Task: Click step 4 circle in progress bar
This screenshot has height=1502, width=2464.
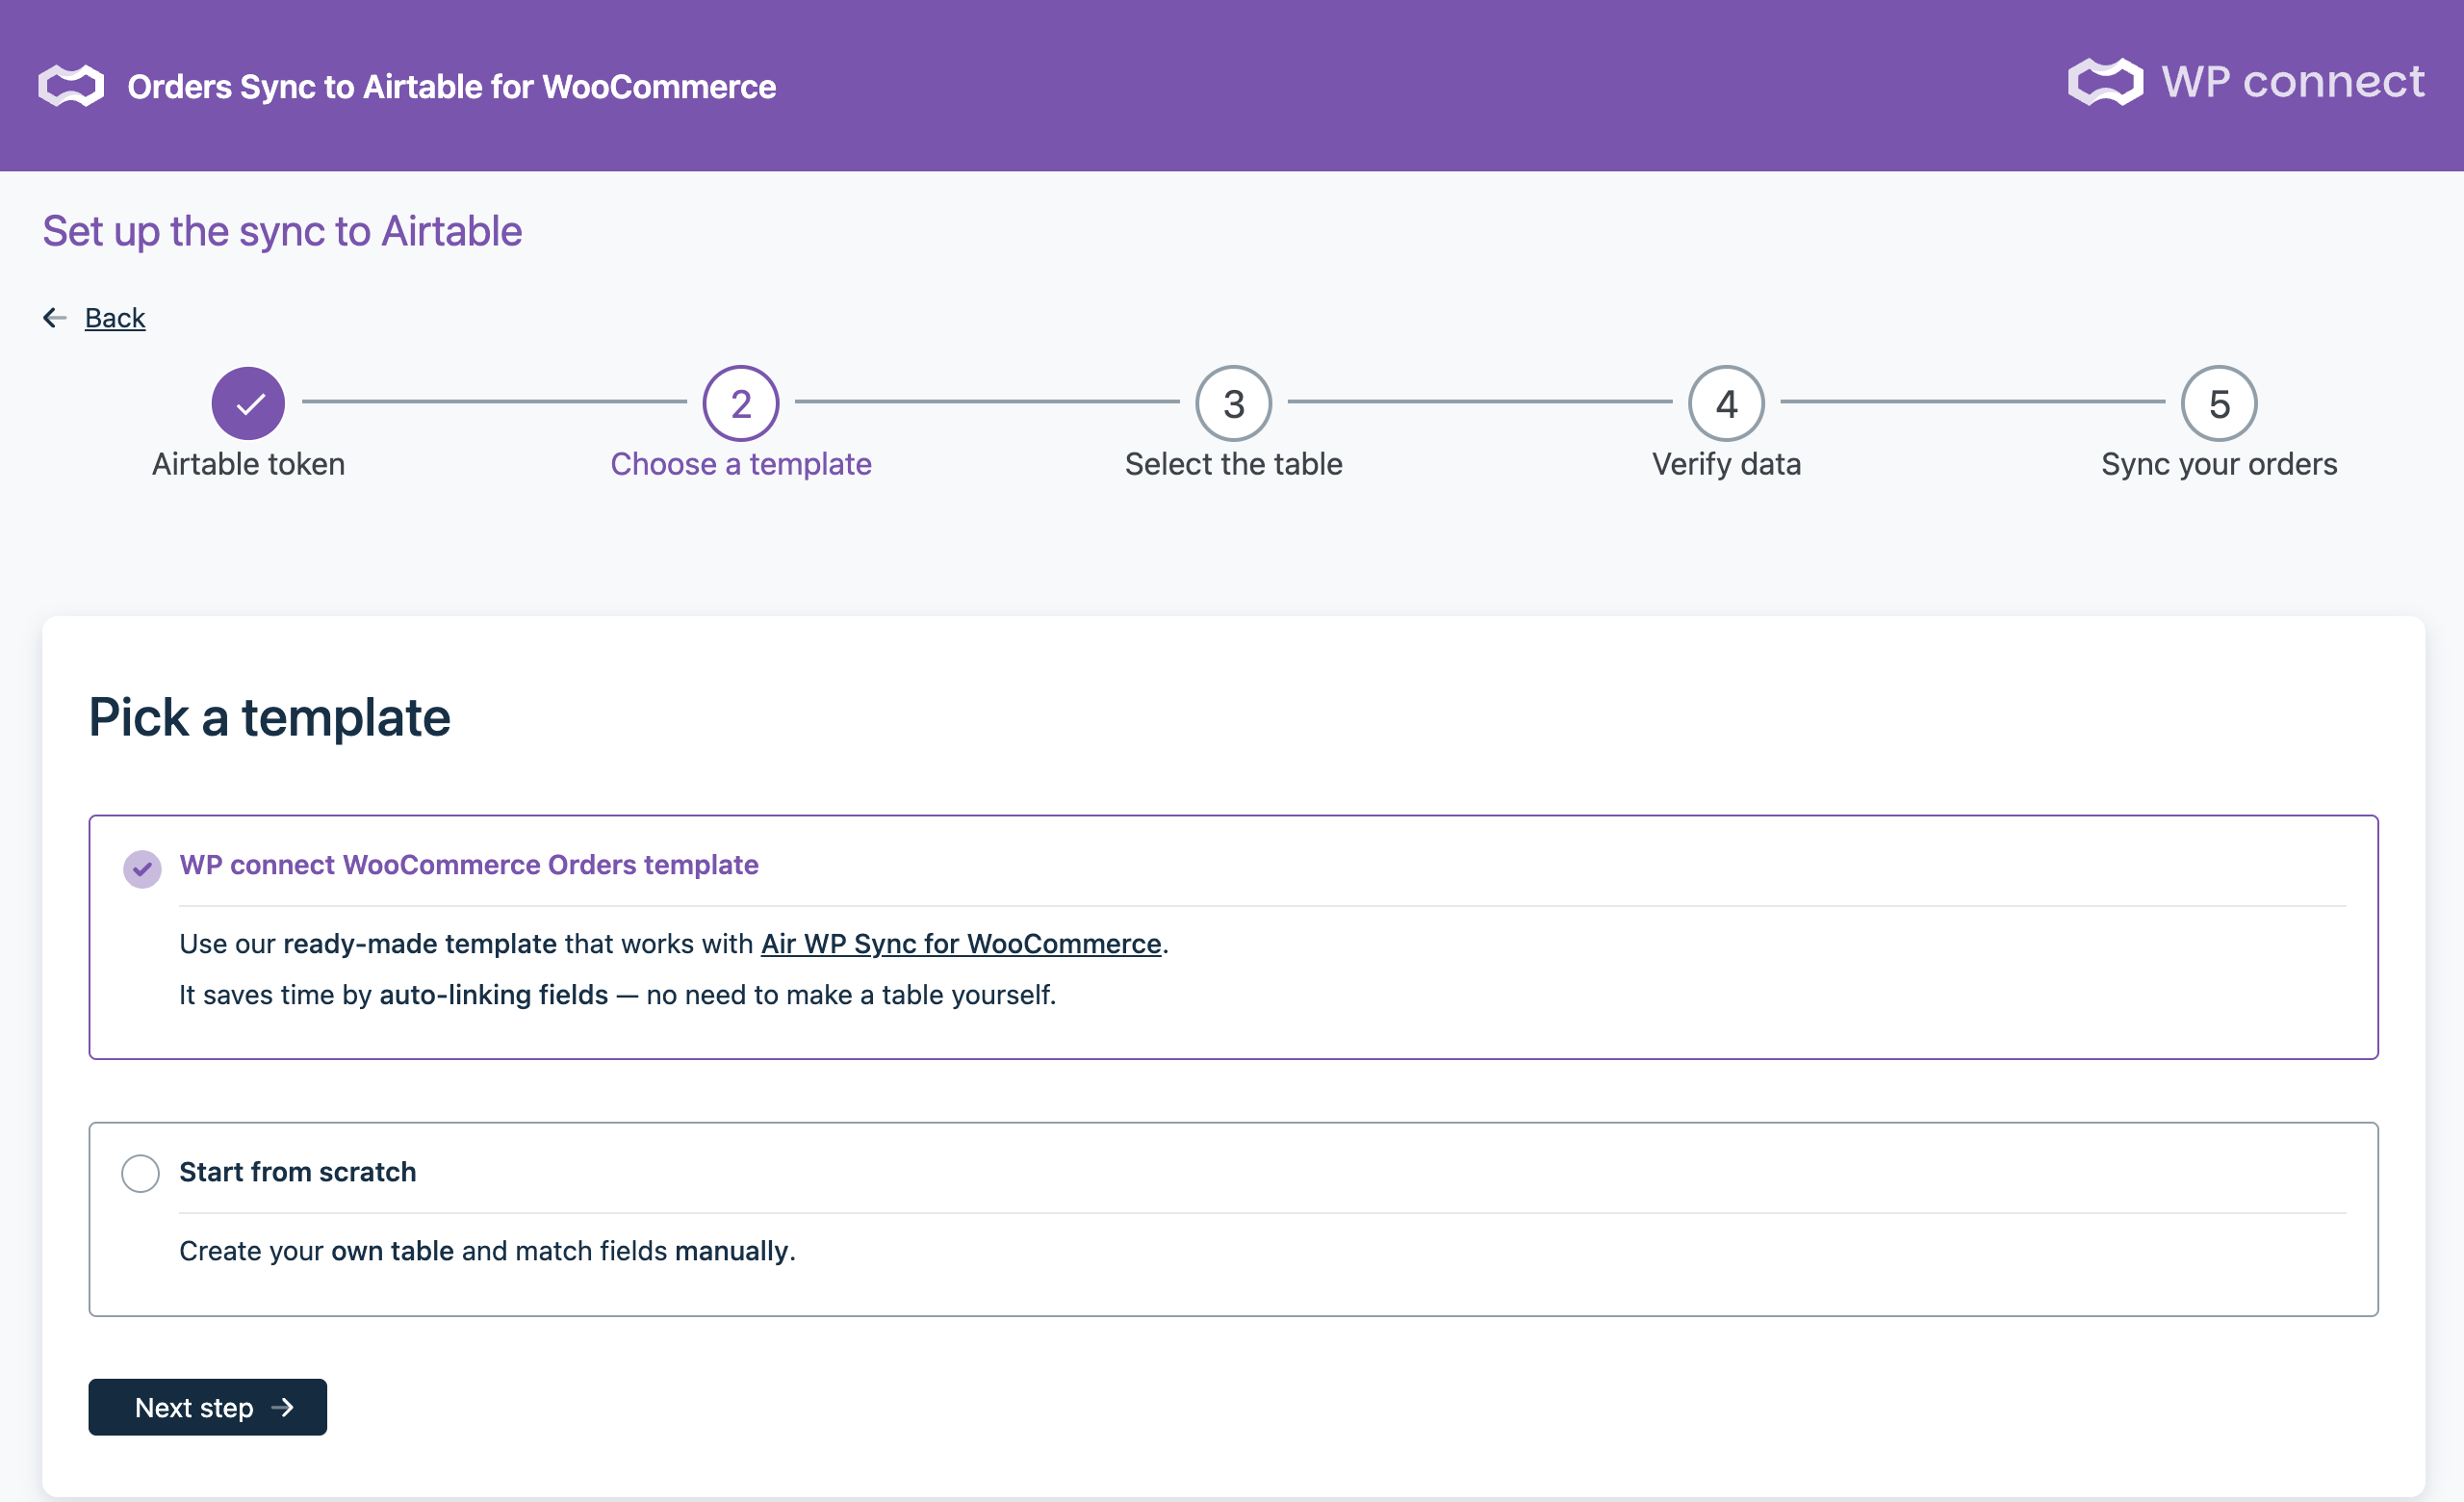Action: [1726, 403]
